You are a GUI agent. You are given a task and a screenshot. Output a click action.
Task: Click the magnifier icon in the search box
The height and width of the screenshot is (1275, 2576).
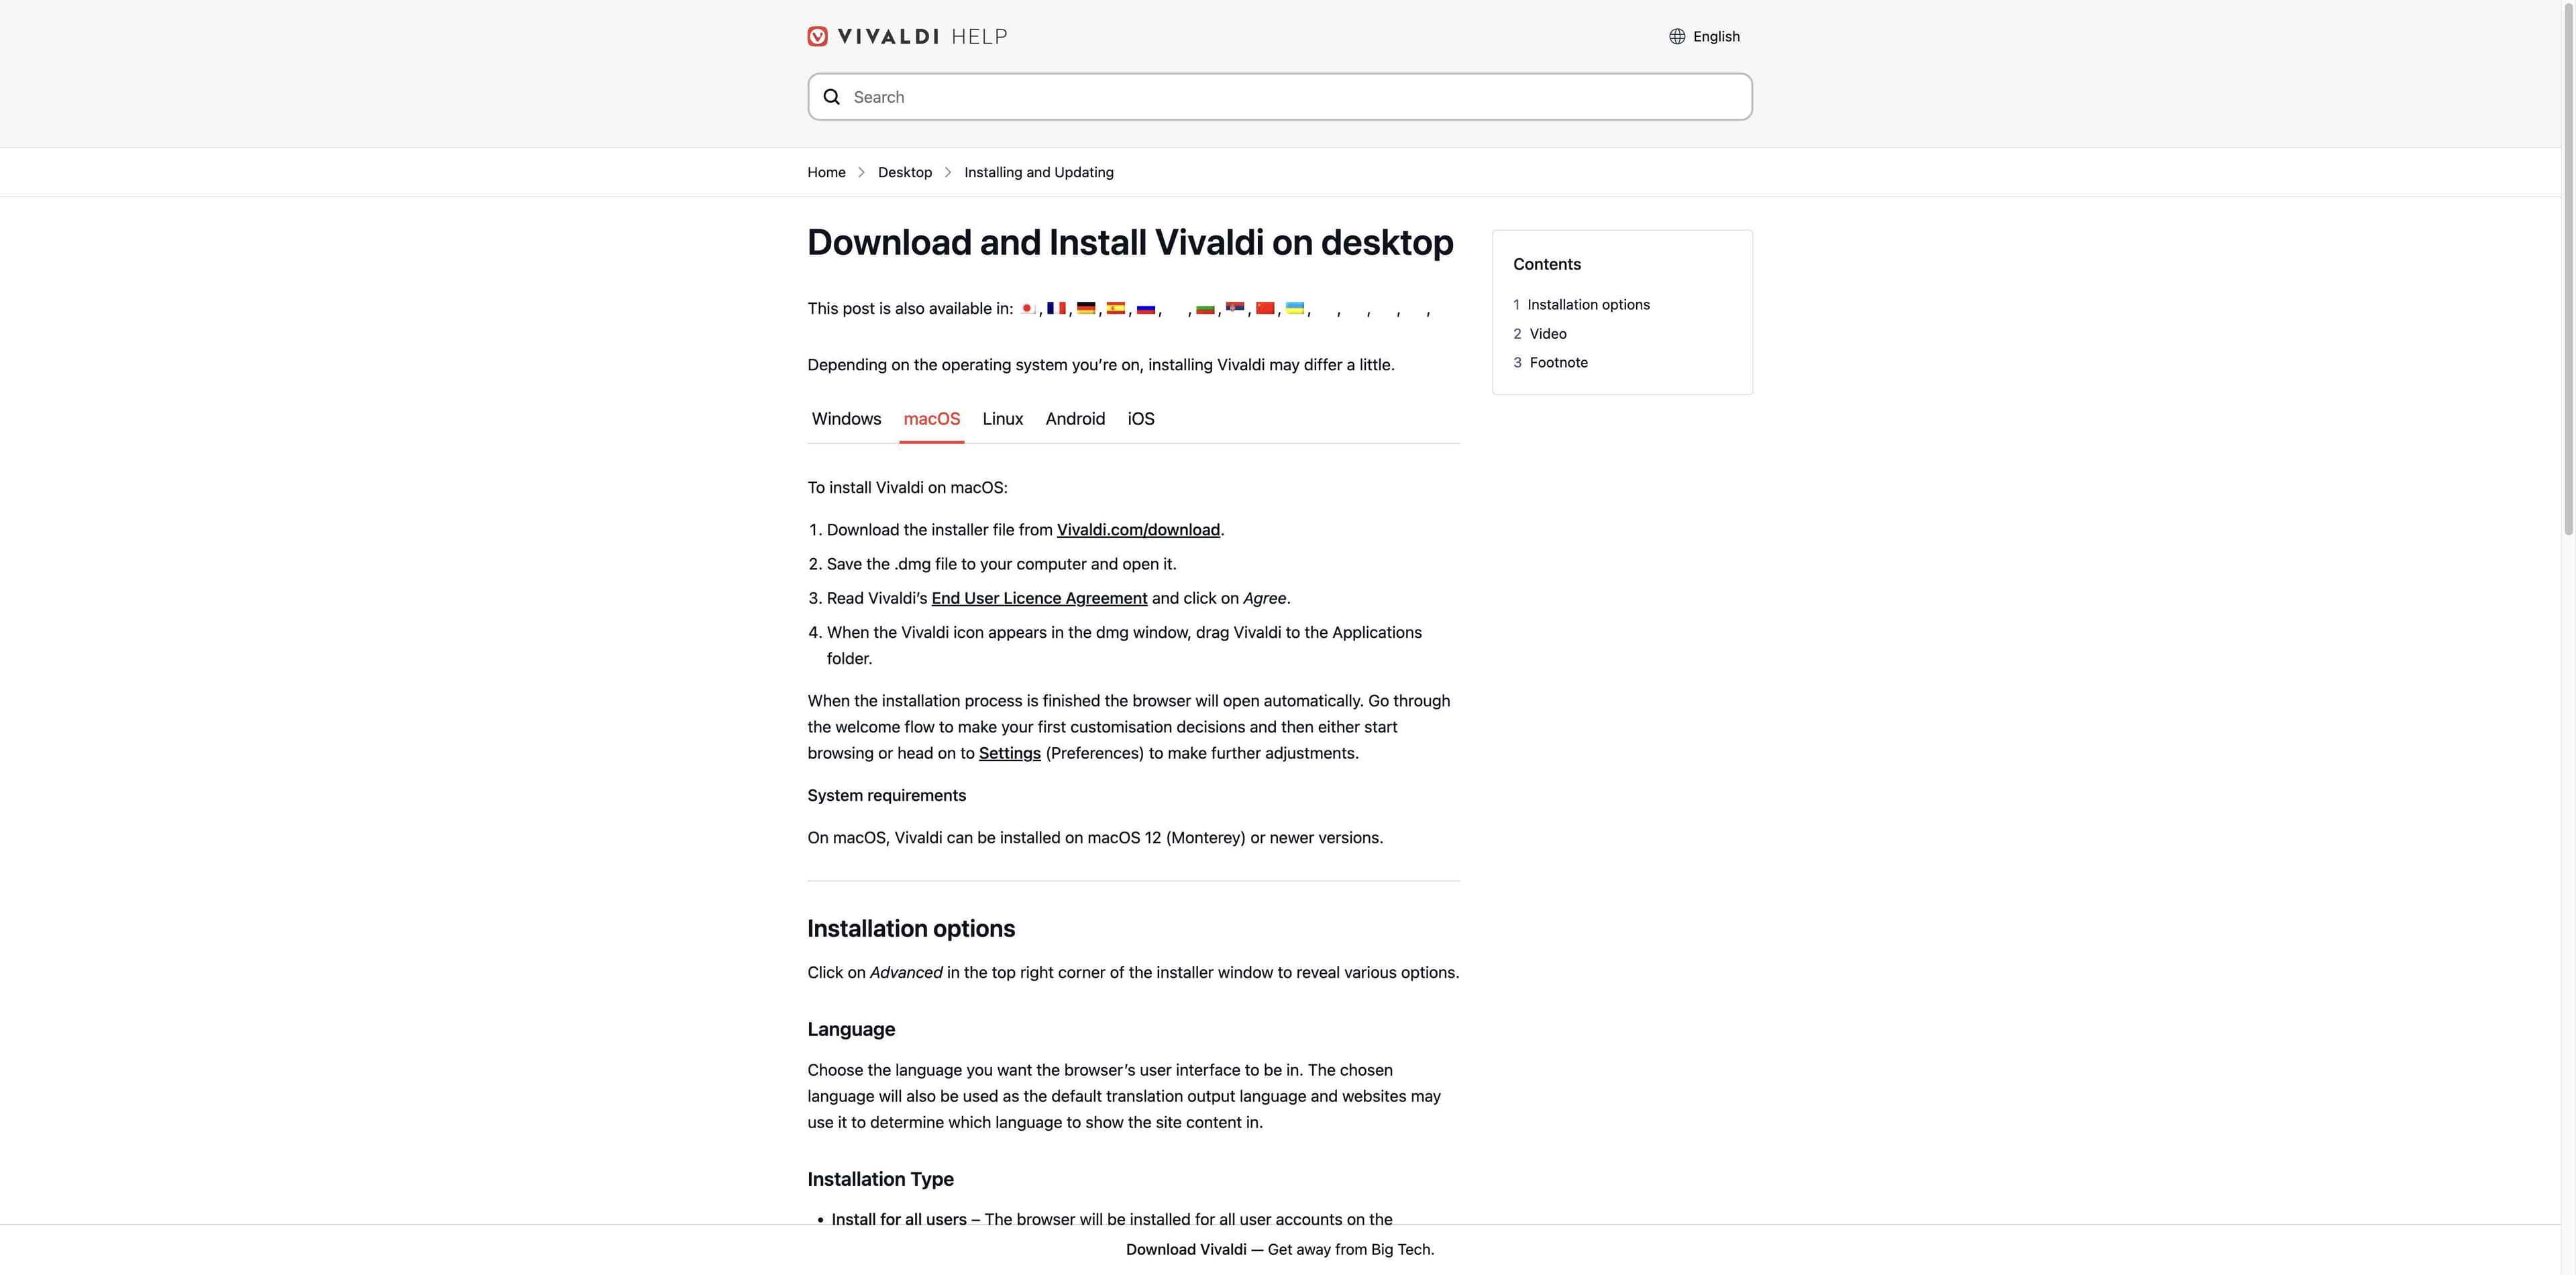pos(831,97)
